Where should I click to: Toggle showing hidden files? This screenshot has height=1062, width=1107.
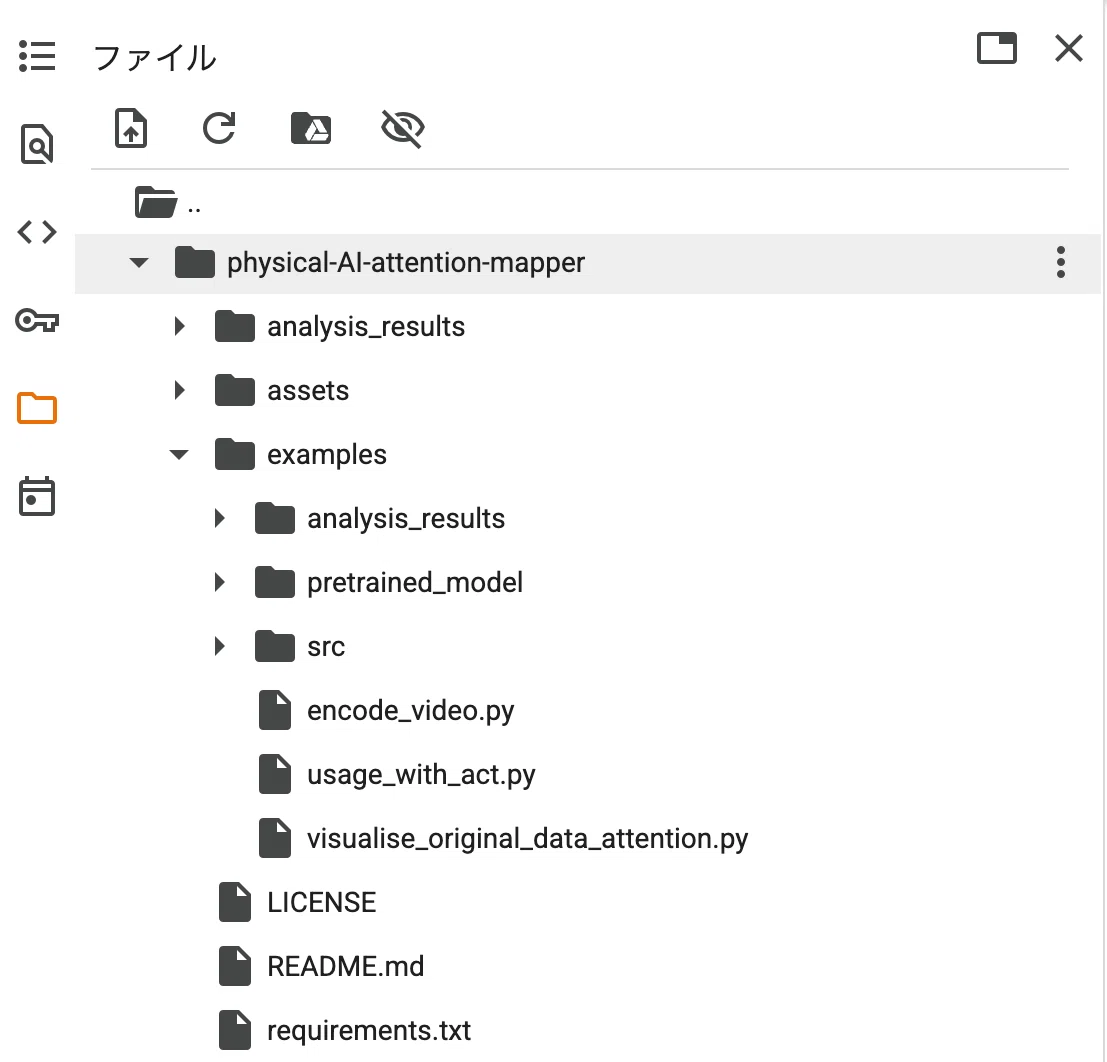tap(402, 129)
